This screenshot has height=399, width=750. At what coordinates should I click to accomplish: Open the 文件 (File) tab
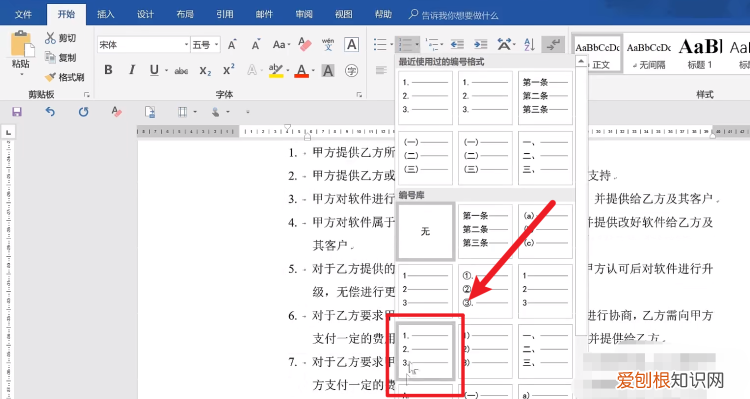pos(23,14)
